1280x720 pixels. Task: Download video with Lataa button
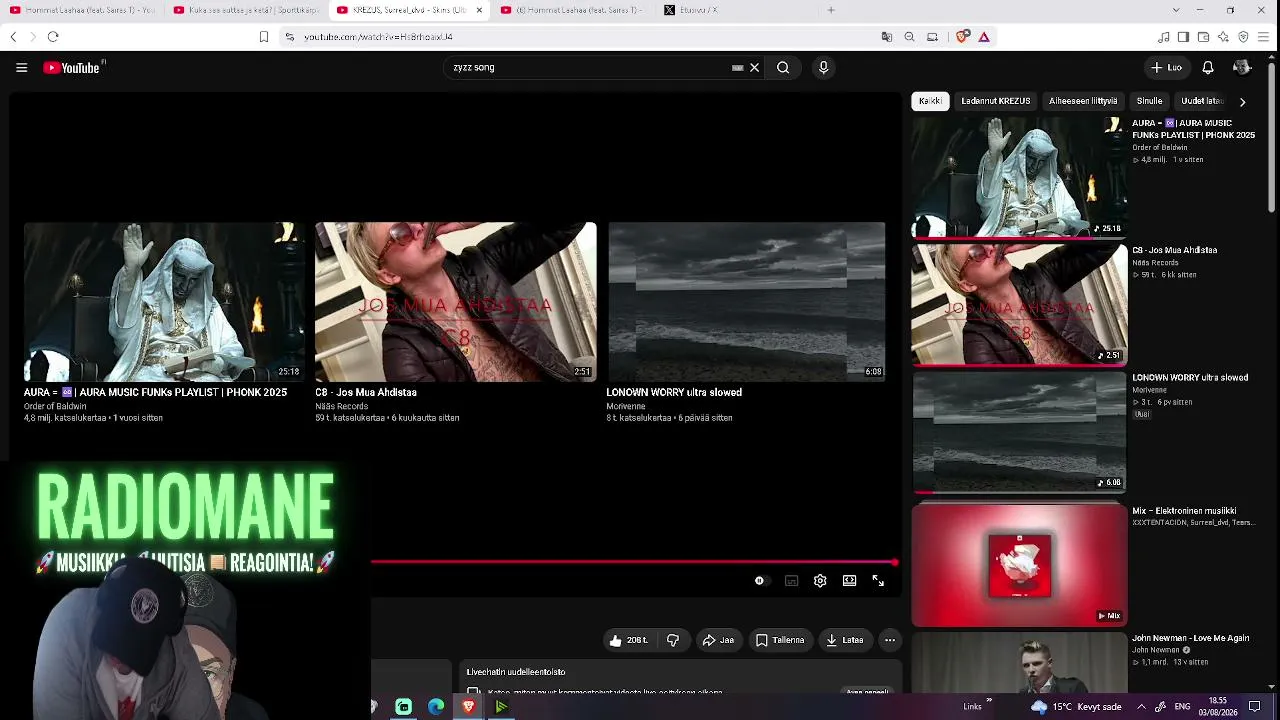click(x=845, y=640)
